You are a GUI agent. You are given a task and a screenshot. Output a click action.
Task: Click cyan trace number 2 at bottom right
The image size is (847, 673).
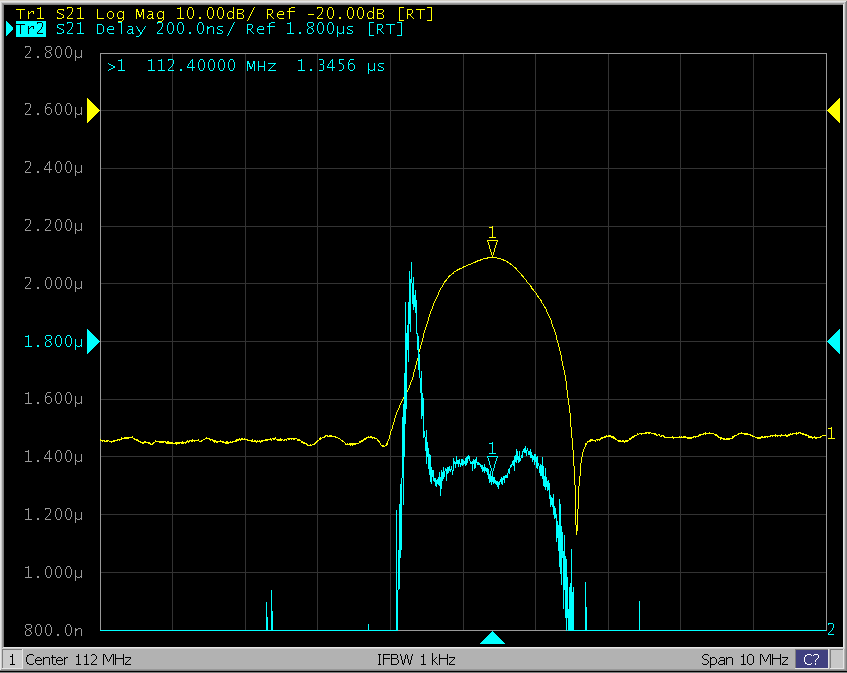tap(830, 629)
